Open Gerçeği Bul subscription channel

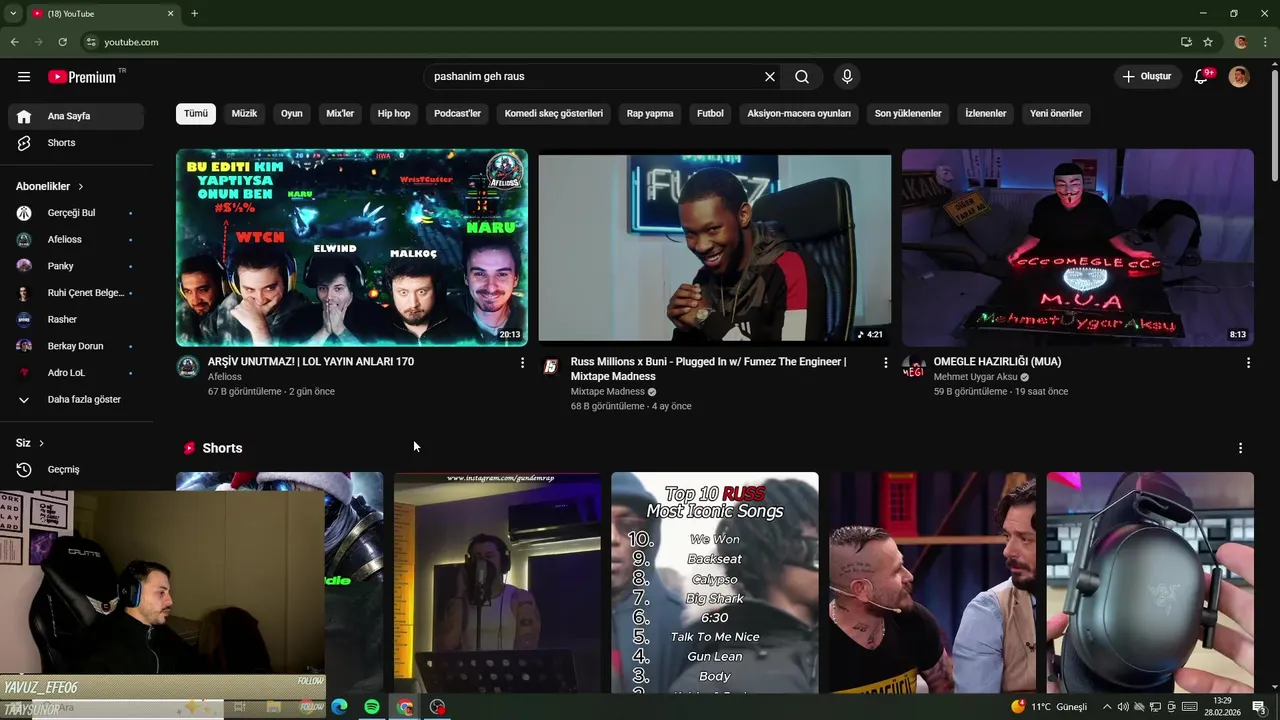point(76,213)
